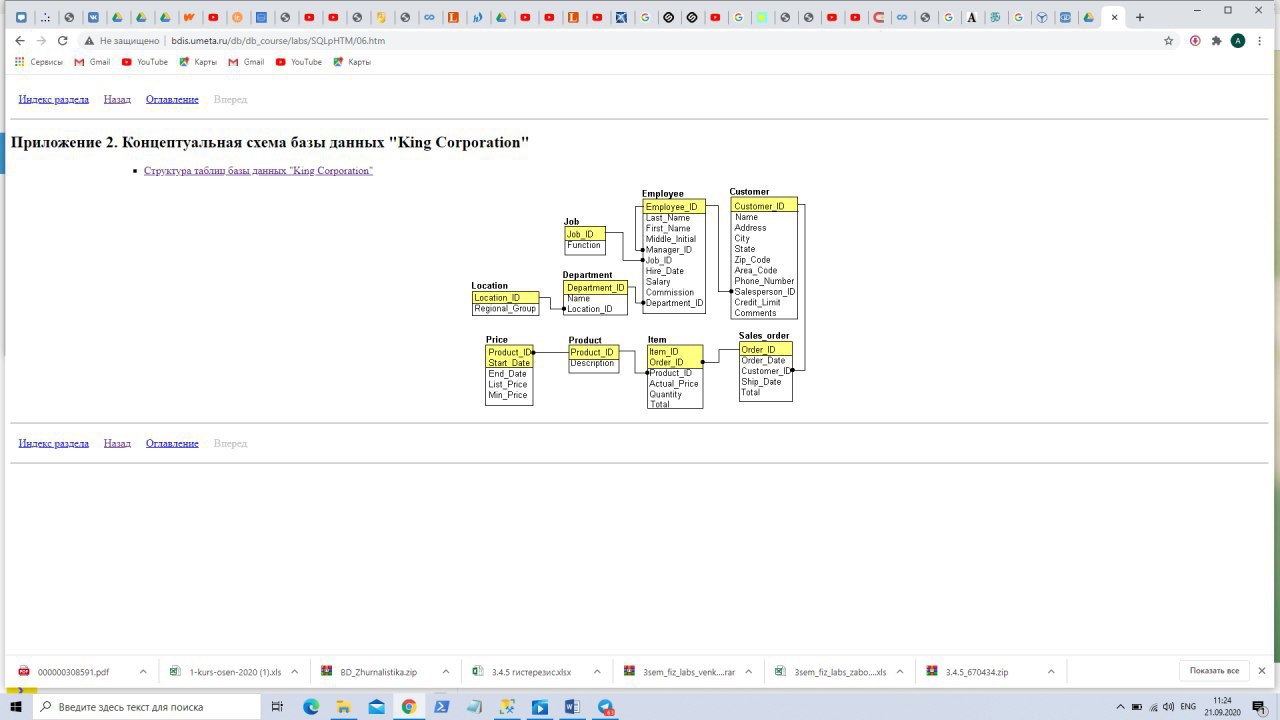Expand options for 000000308591.pdf download
This screenshot has width=1280, height=720.
pos(143,672)
